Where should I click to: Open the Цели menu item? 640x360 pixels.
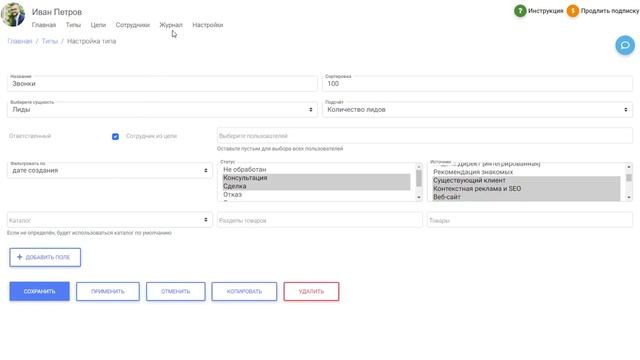[98, 25]
